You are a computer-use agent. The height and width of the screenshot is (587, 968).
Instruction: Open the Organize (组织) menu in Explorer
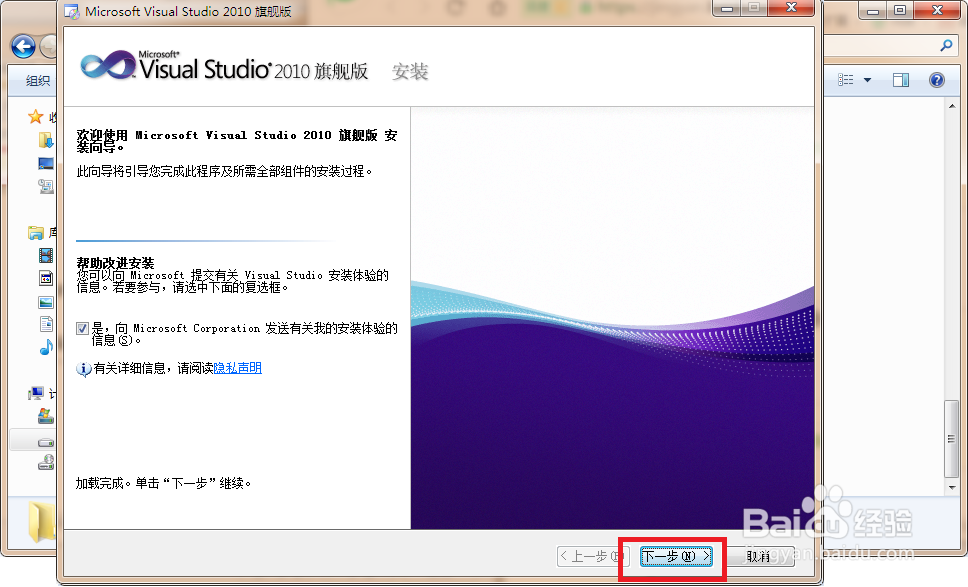(38, 80)
